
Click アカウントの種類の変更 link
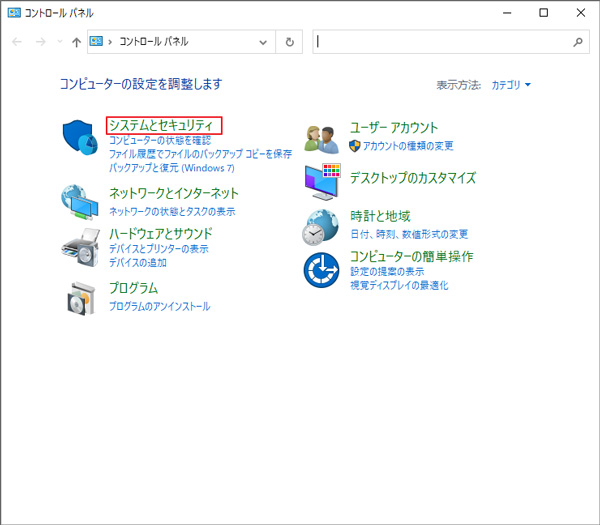(x=408, y=146)
